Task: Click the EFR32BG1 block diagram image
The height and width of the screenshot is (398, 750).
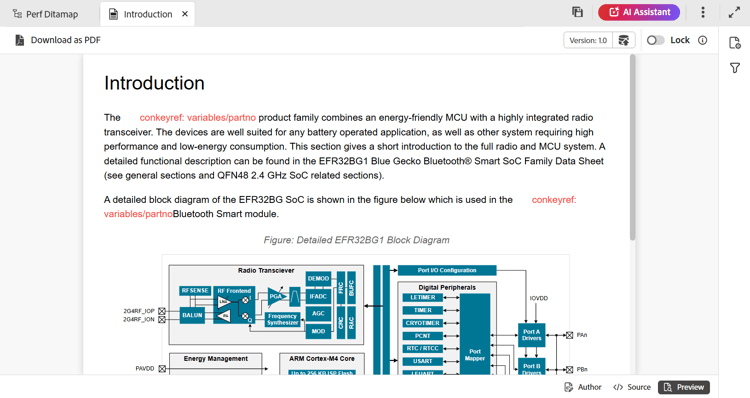Action: pyautogui.click(x=365, y=315)
